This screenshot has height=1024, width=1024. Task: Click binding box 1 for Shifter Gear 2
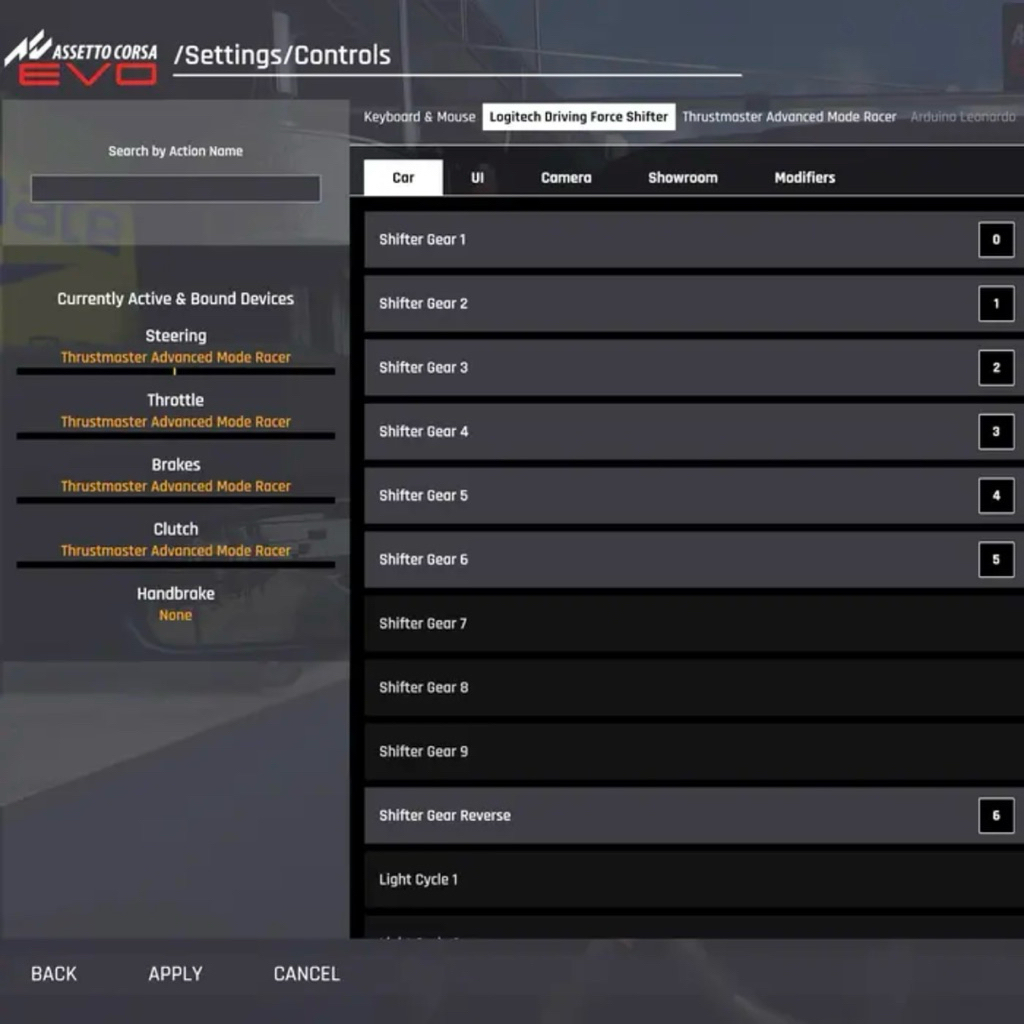(996, 304)
